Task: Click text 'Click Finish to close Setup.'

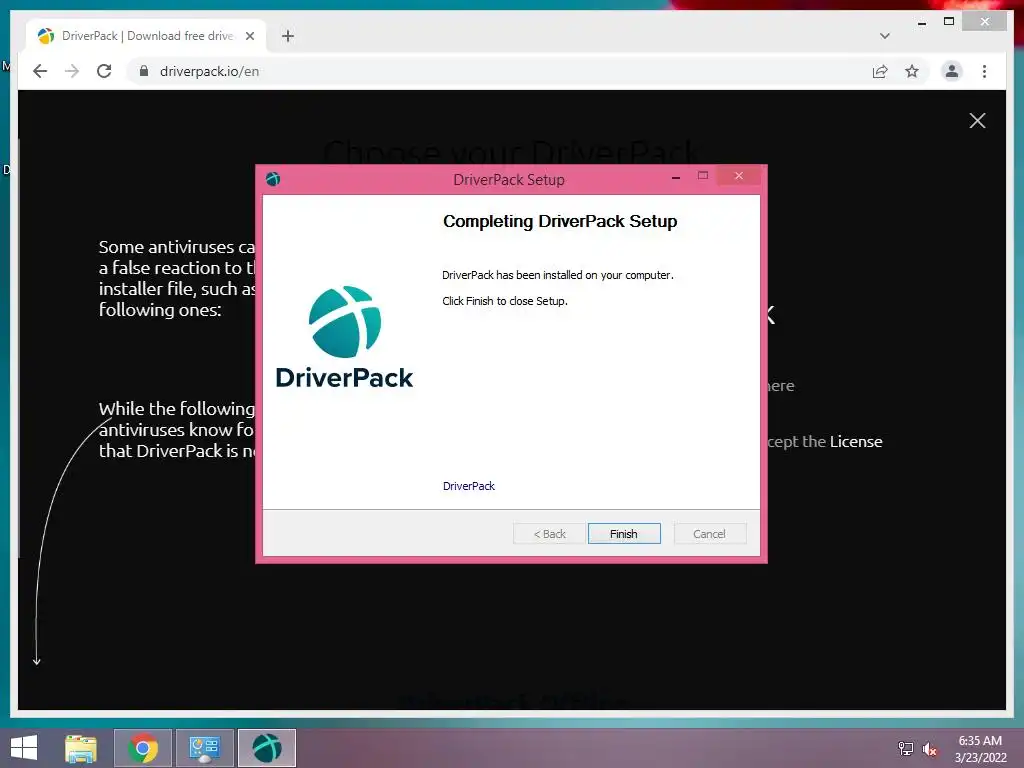Action: 505,301
